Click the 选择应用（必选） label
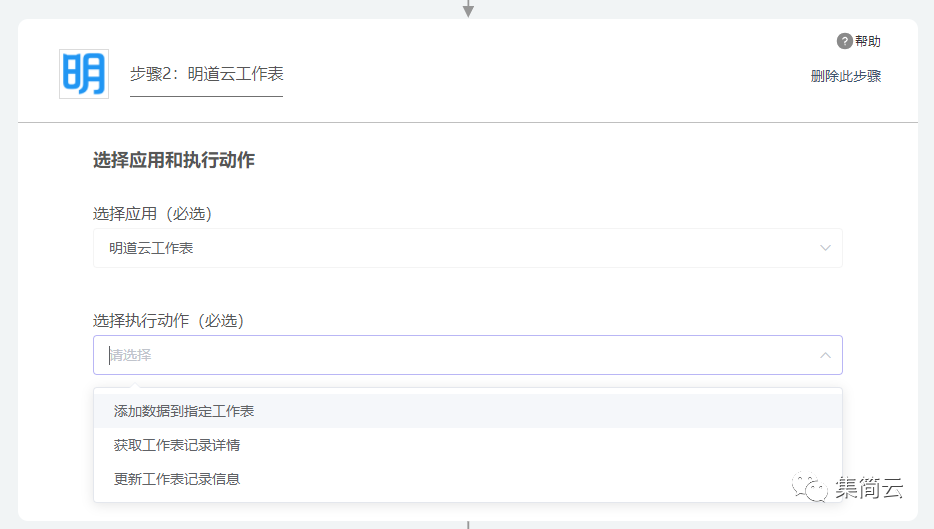 click(152, 214)
